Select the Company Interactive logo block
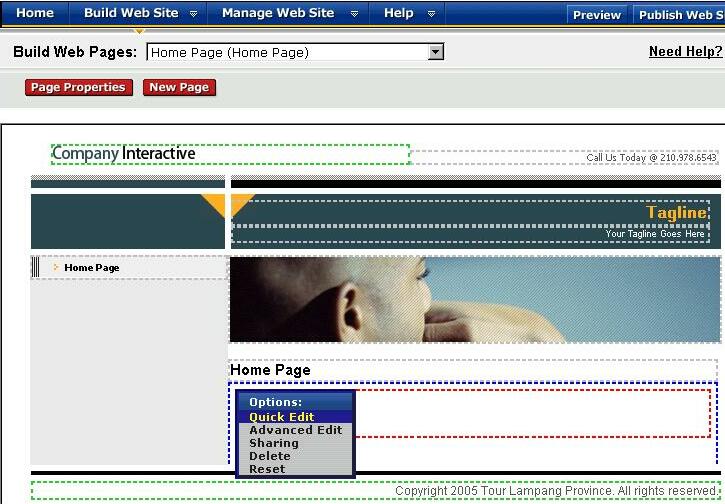 click(x=230, y=154)
